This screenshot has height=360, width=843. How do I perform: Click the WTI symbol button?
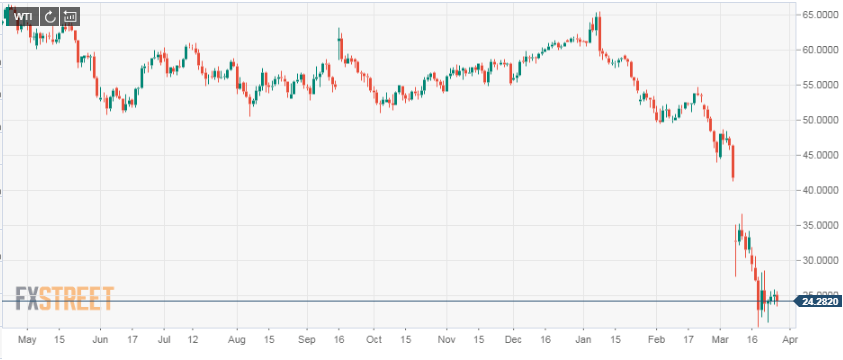point(23,17)
